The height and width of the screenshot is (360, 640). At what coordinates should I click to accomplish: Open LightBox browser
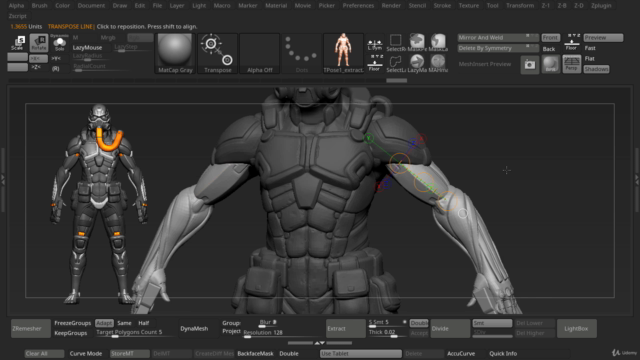(576, 329)
